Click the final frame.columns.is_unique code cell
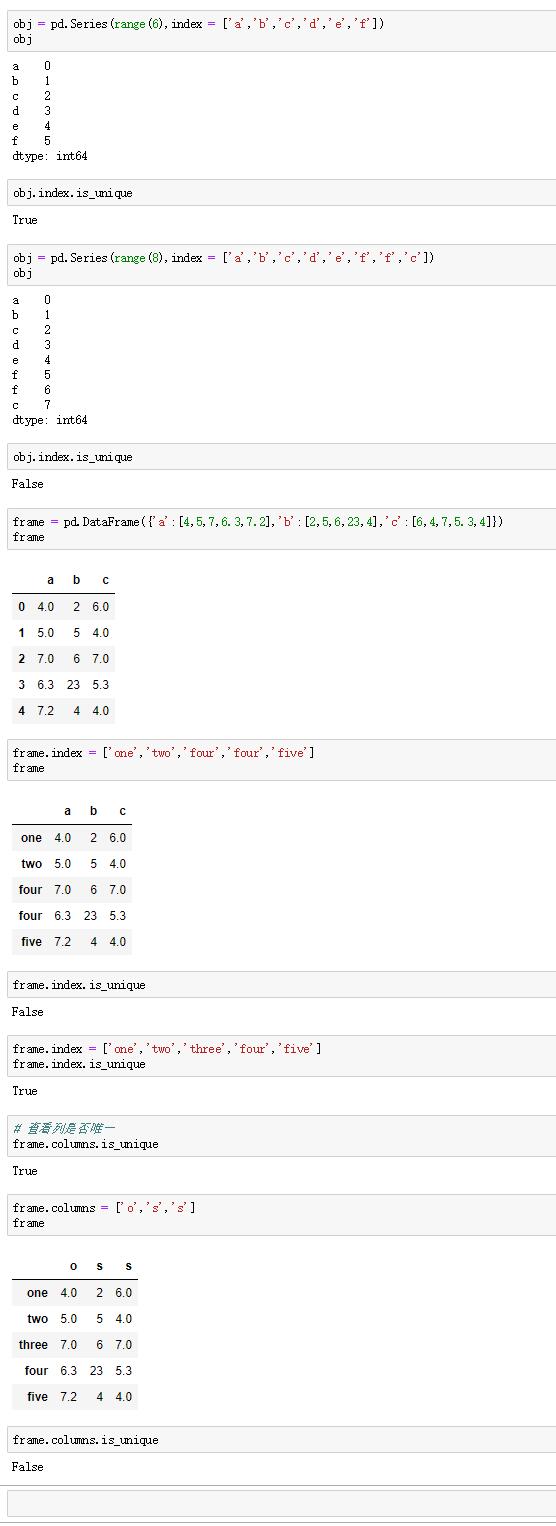This screenshot has height=1526, width=556. (x=282, y=1440)
